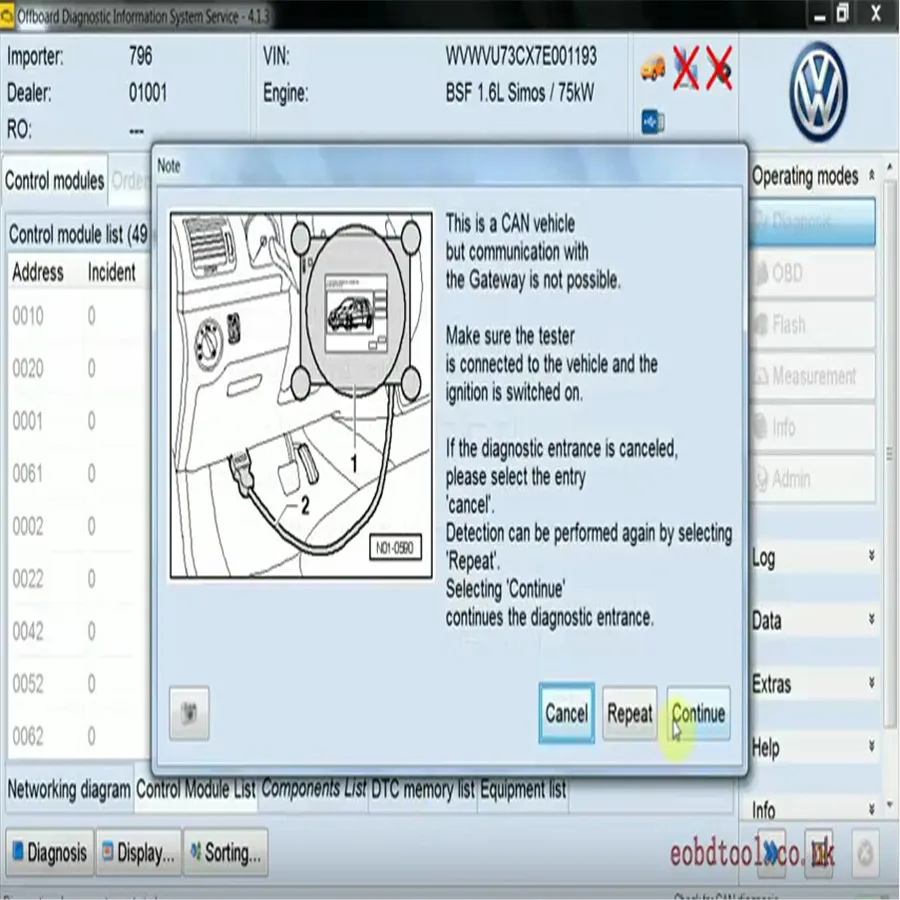Click the greyed-out stop icon at bottom right
The image size is (900, 900).
click(865, 853)
